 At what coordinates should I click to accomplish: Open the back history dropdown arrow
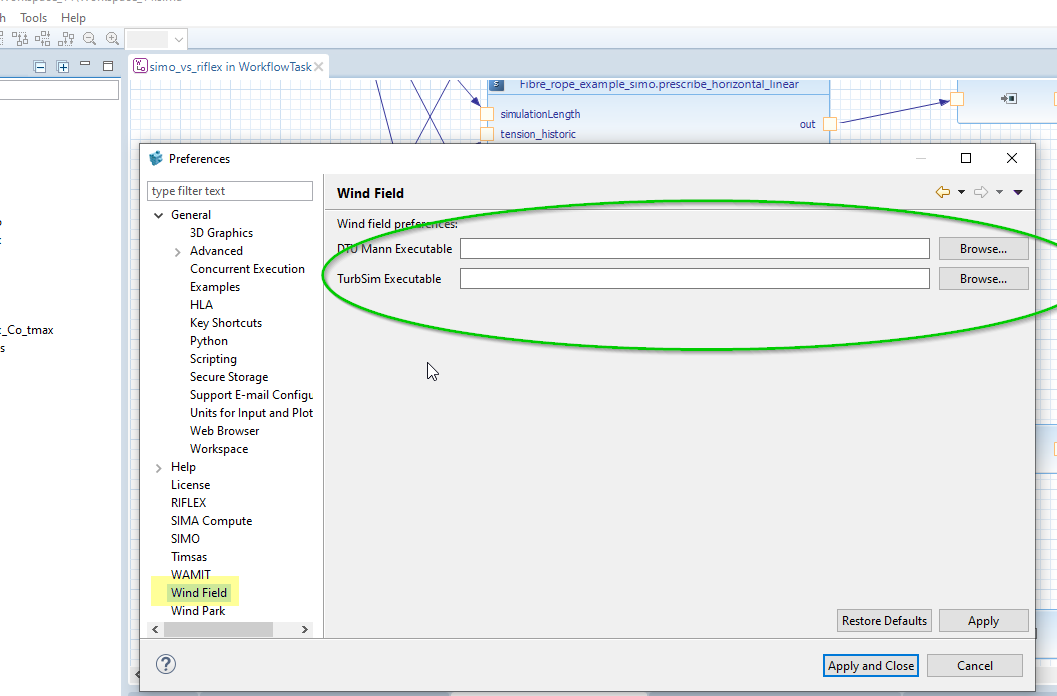pos(961,192)
